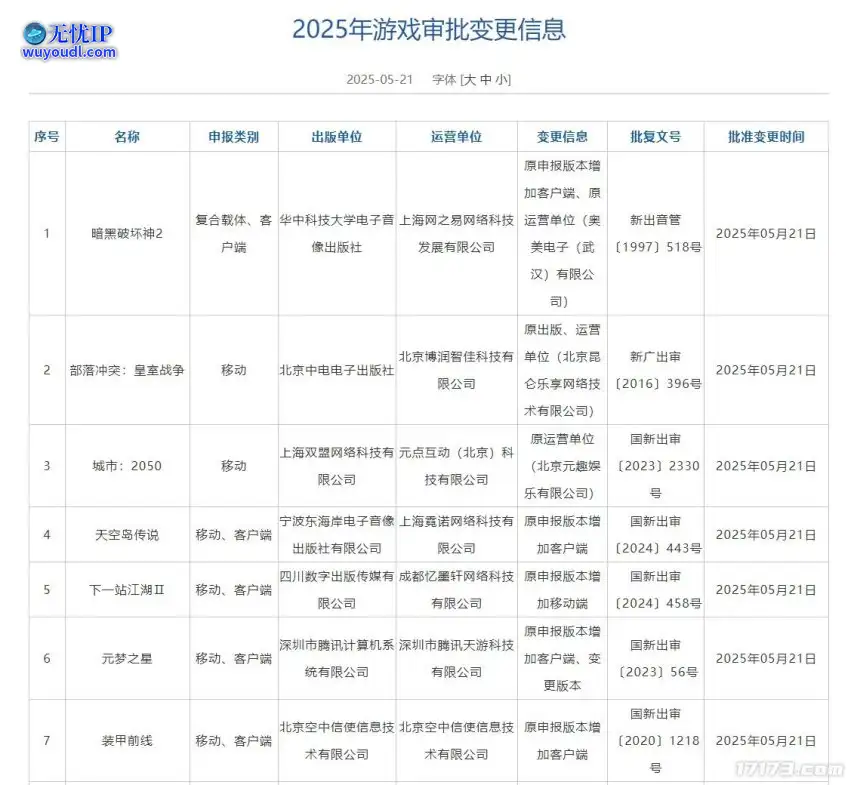Click approval number 国新出审〔2023〕2330号
The width and height of the screenshot is (854, 785).
[656, 466]
